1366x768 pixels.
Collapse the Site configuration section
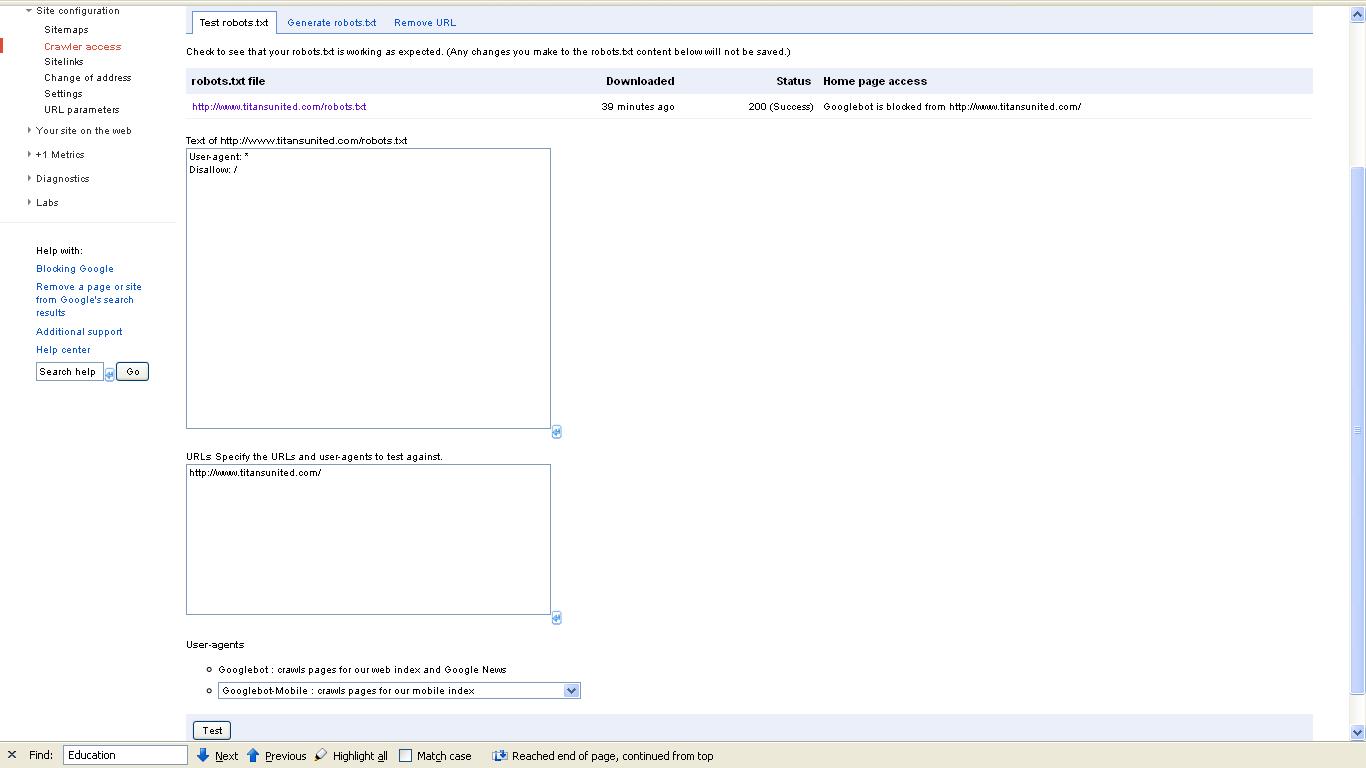pyautogui.click(x=29, y=11)
